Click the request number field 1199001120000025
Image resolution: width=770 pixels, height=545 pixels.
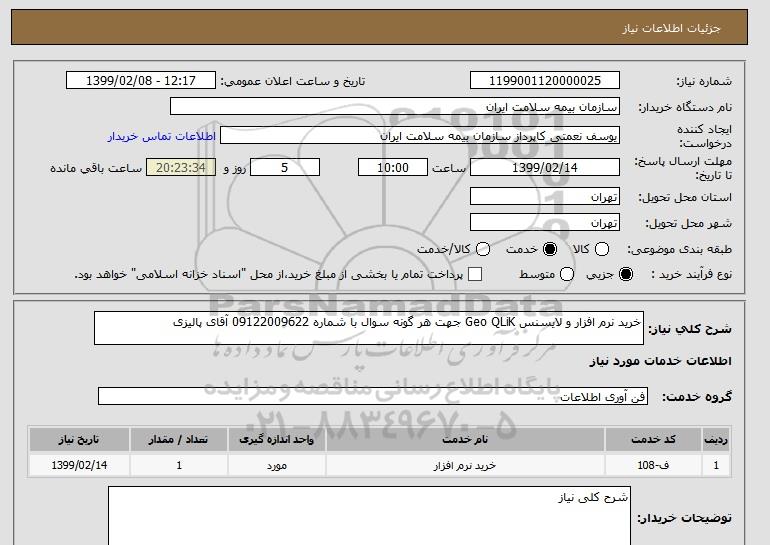pyautogui.click(x=545, y=81)
